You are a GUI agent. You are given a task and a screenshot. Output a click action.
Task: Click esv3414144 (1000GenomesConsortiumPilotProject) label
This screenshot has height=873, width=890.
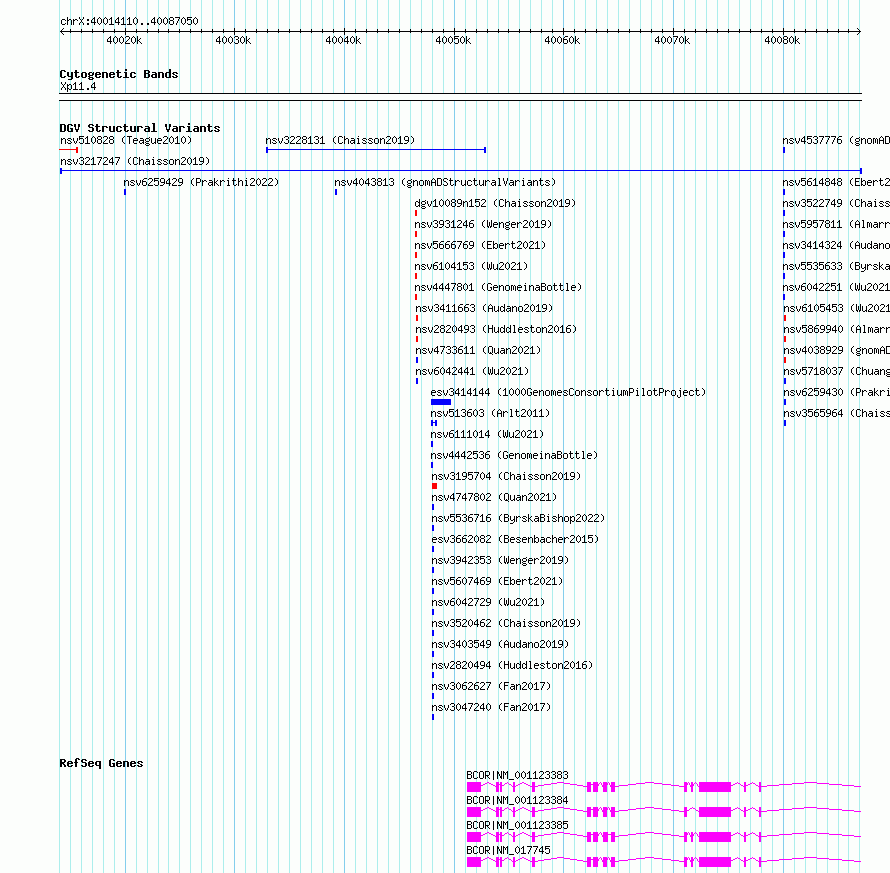(x=568, y=392)
